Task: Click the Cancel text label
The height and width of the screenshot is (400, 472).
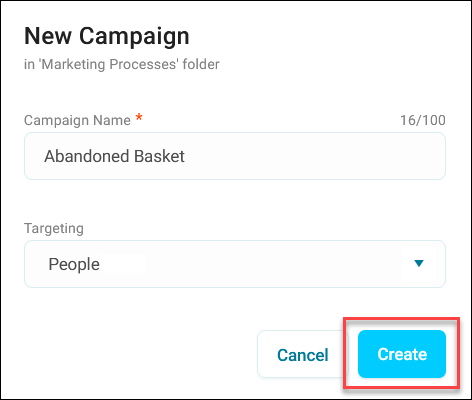Action: 303,355
